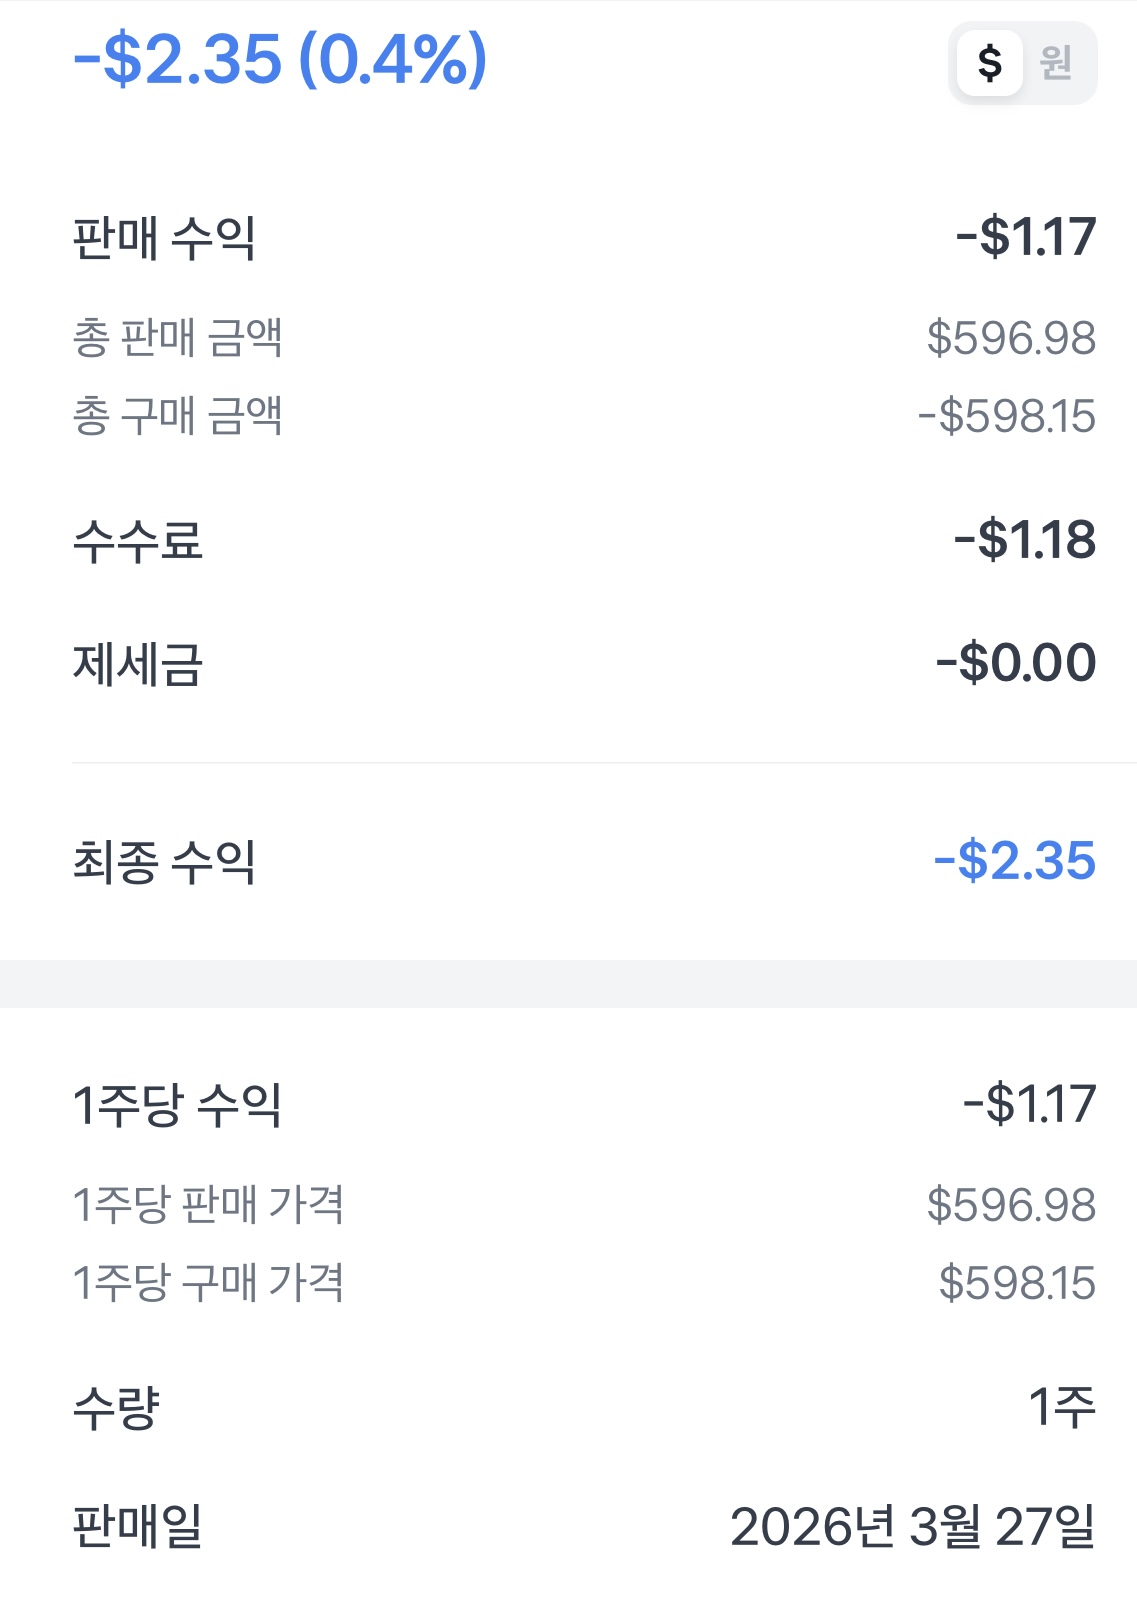Tap the 판매 수익 label
Viewport: 1137px width, 1621px height.
[164, 238]
